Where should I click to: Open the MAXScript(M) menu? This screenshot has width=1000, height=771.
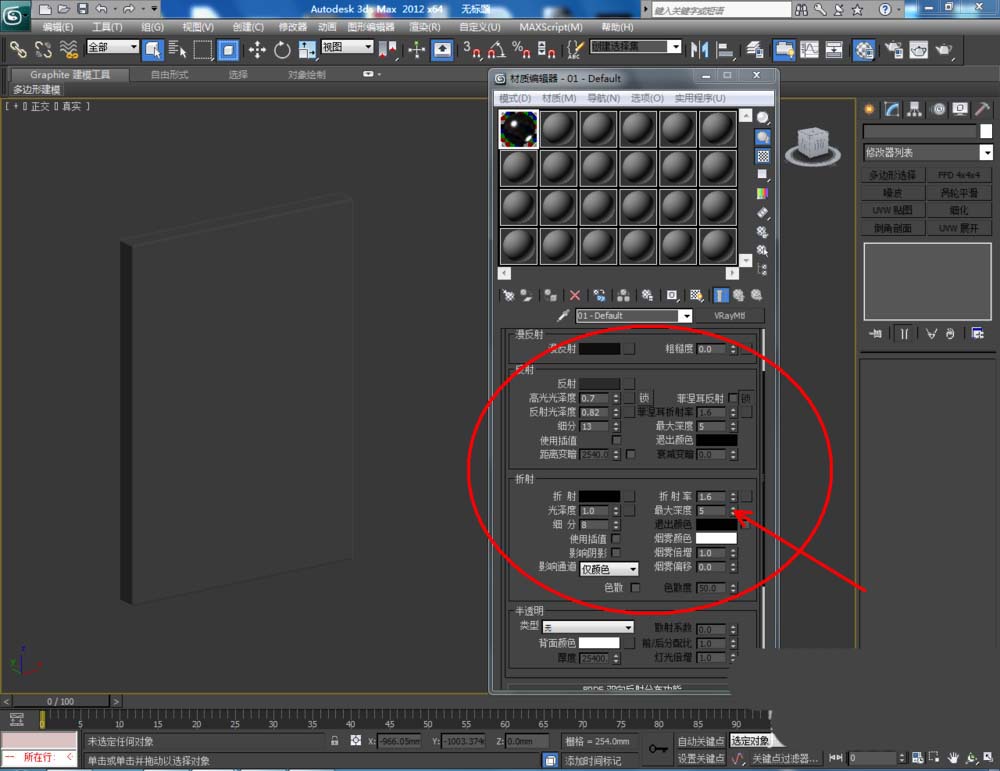click(x=550, y=27)
